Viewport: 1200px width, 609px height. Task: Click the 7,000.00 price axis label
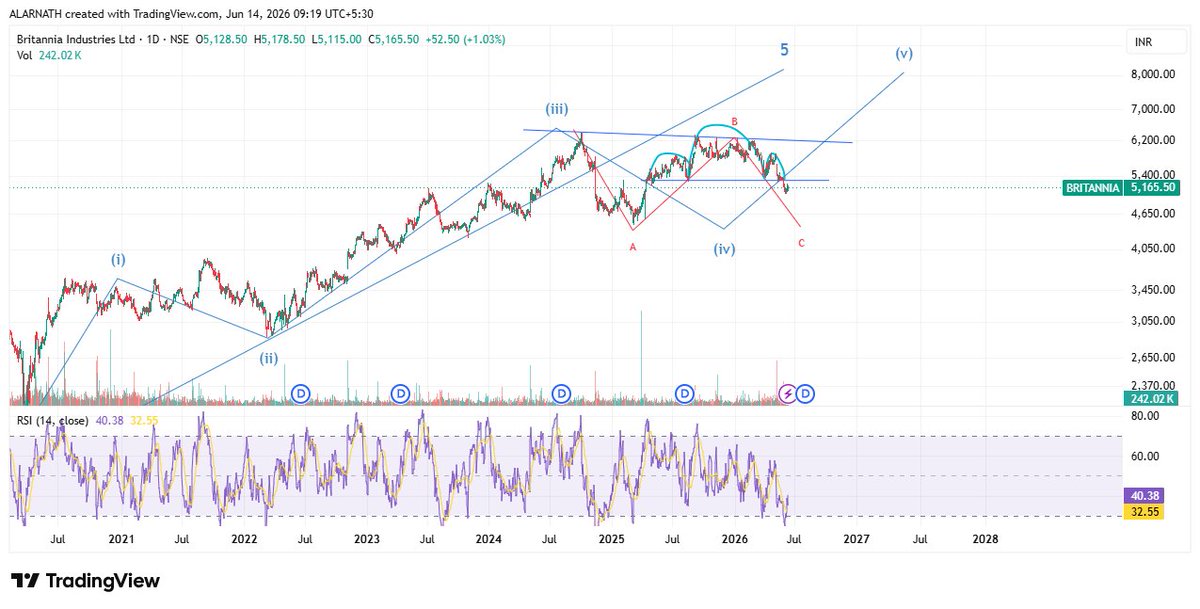click(x=1152, y=109)
